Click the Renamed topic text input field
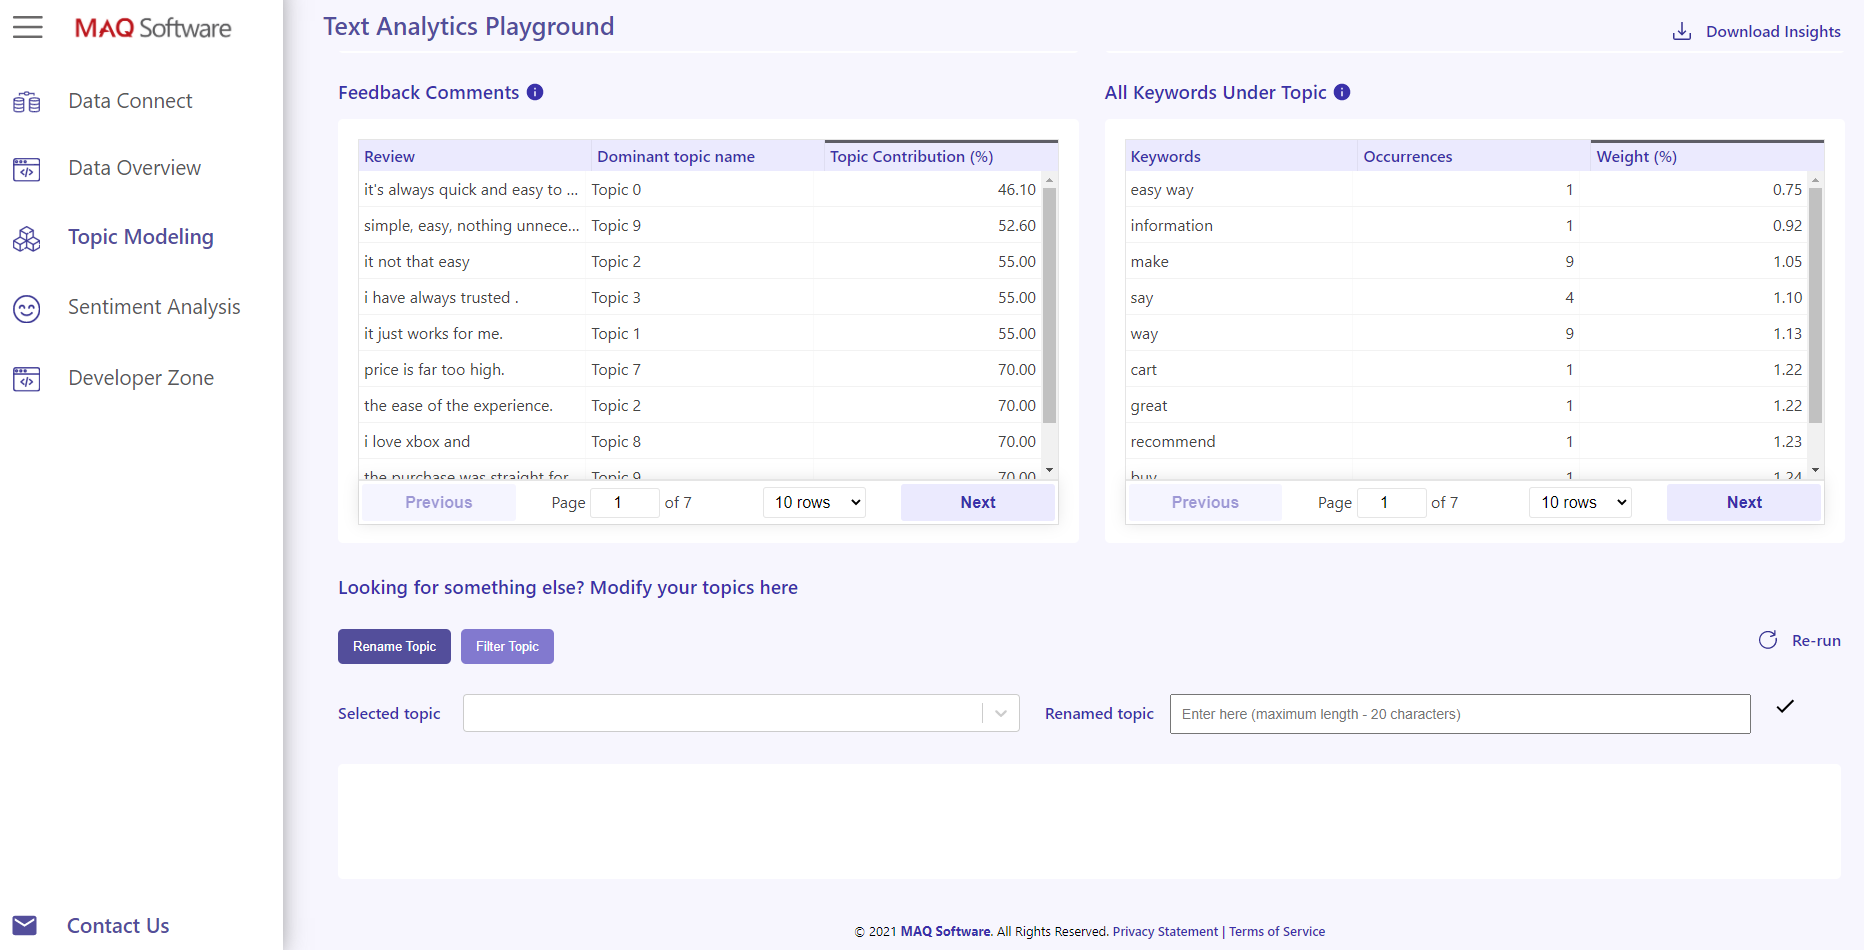This screenshot has height=950, width=1864. click(x=1460, y=713)
